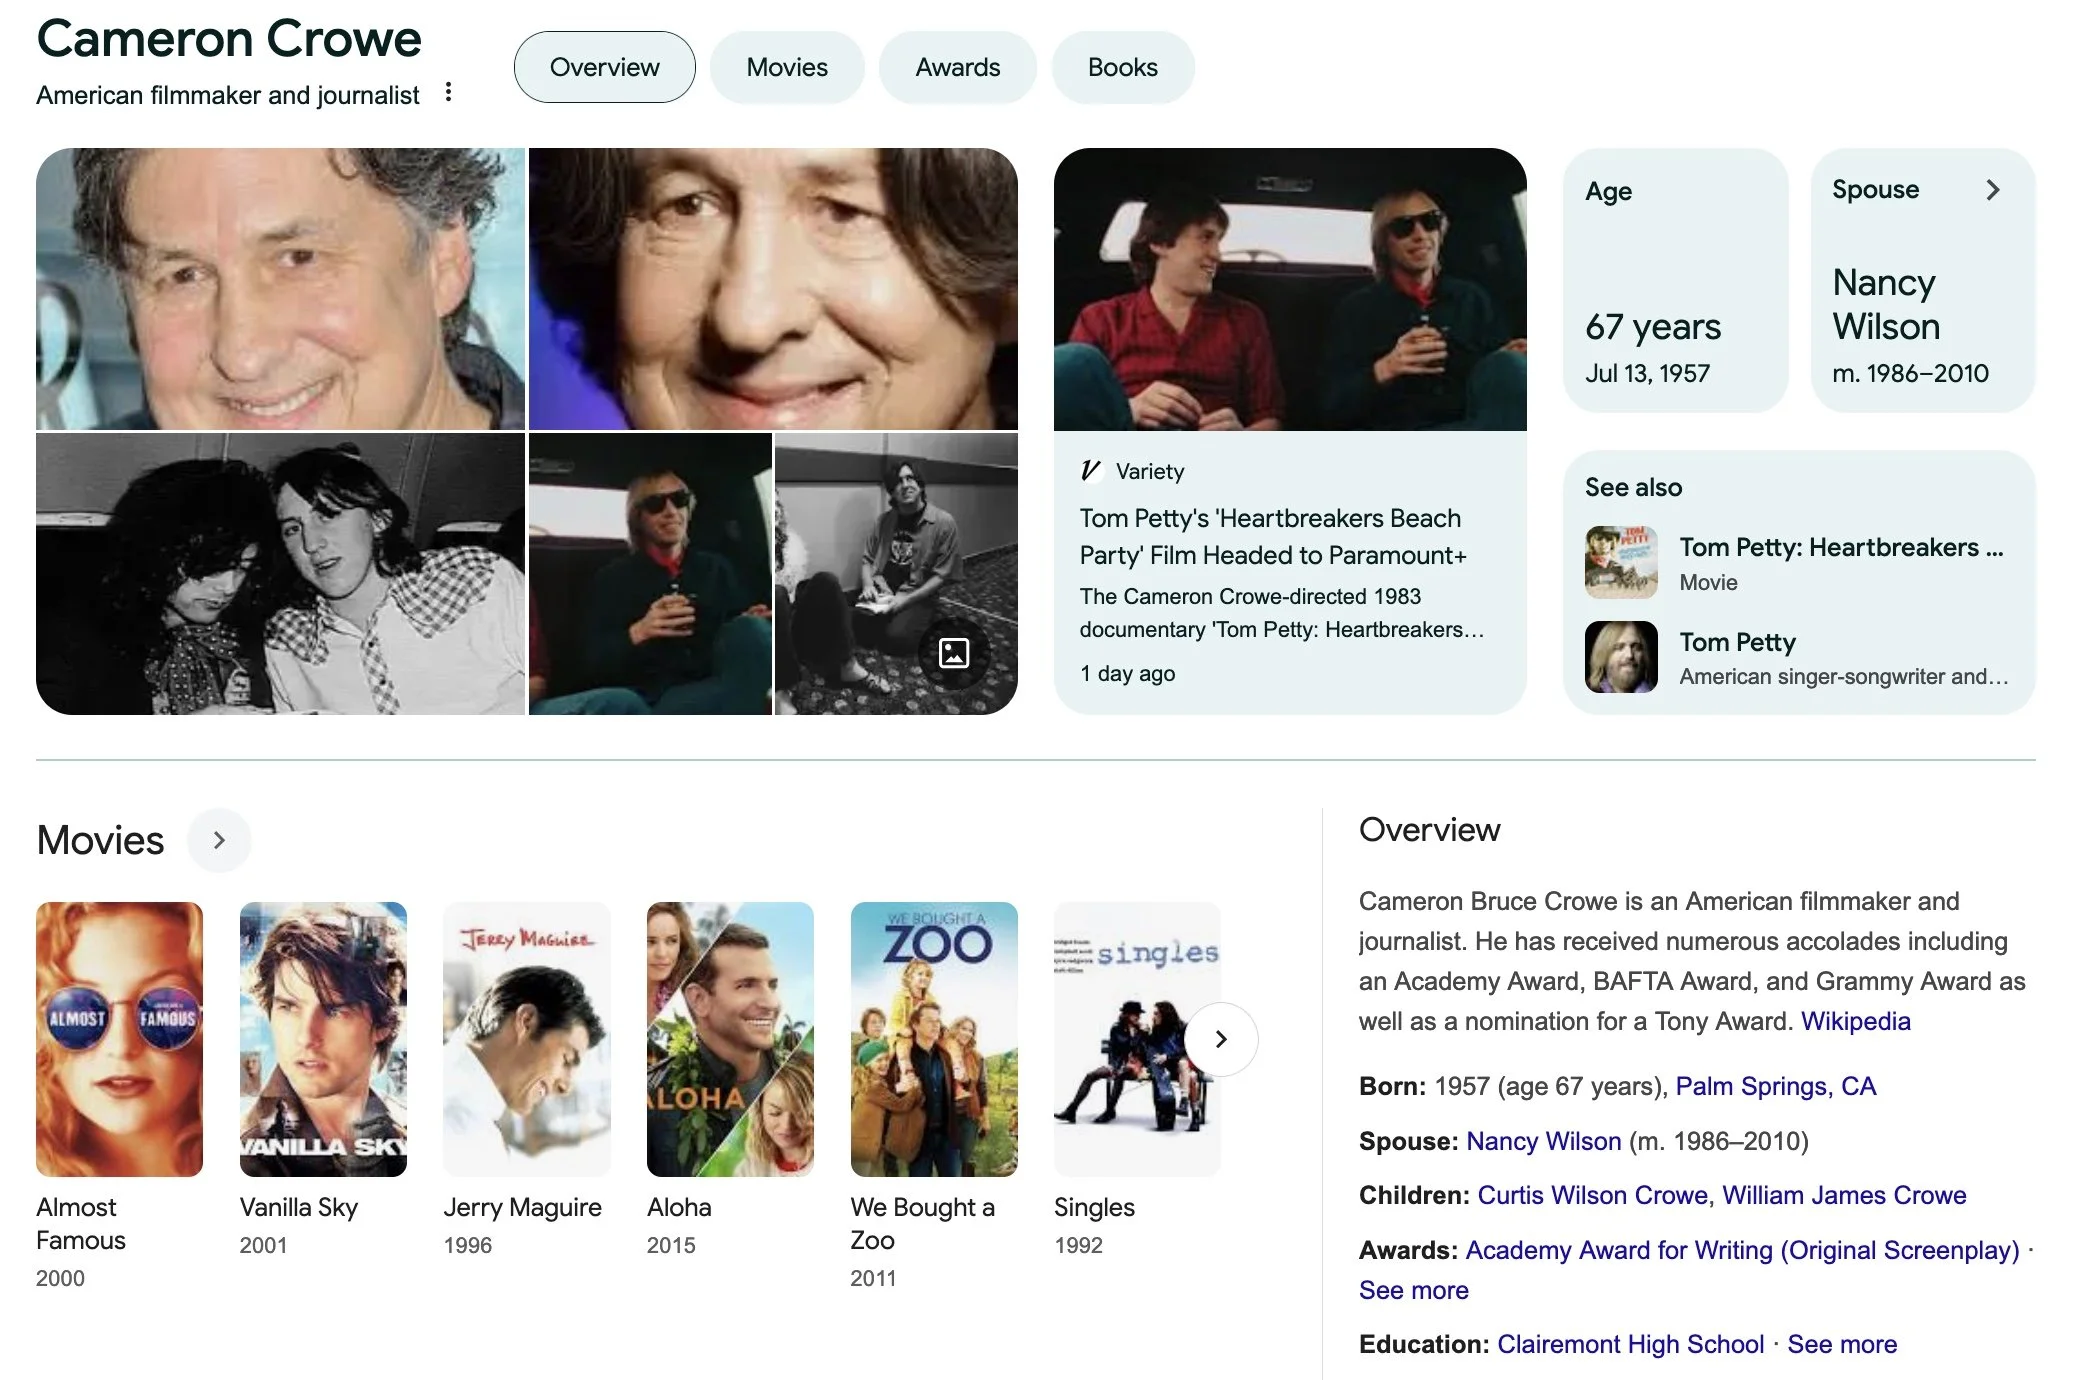Select the Awards tab
The width and height of the screenshot is (2078, 1380).
coord(957,67)
